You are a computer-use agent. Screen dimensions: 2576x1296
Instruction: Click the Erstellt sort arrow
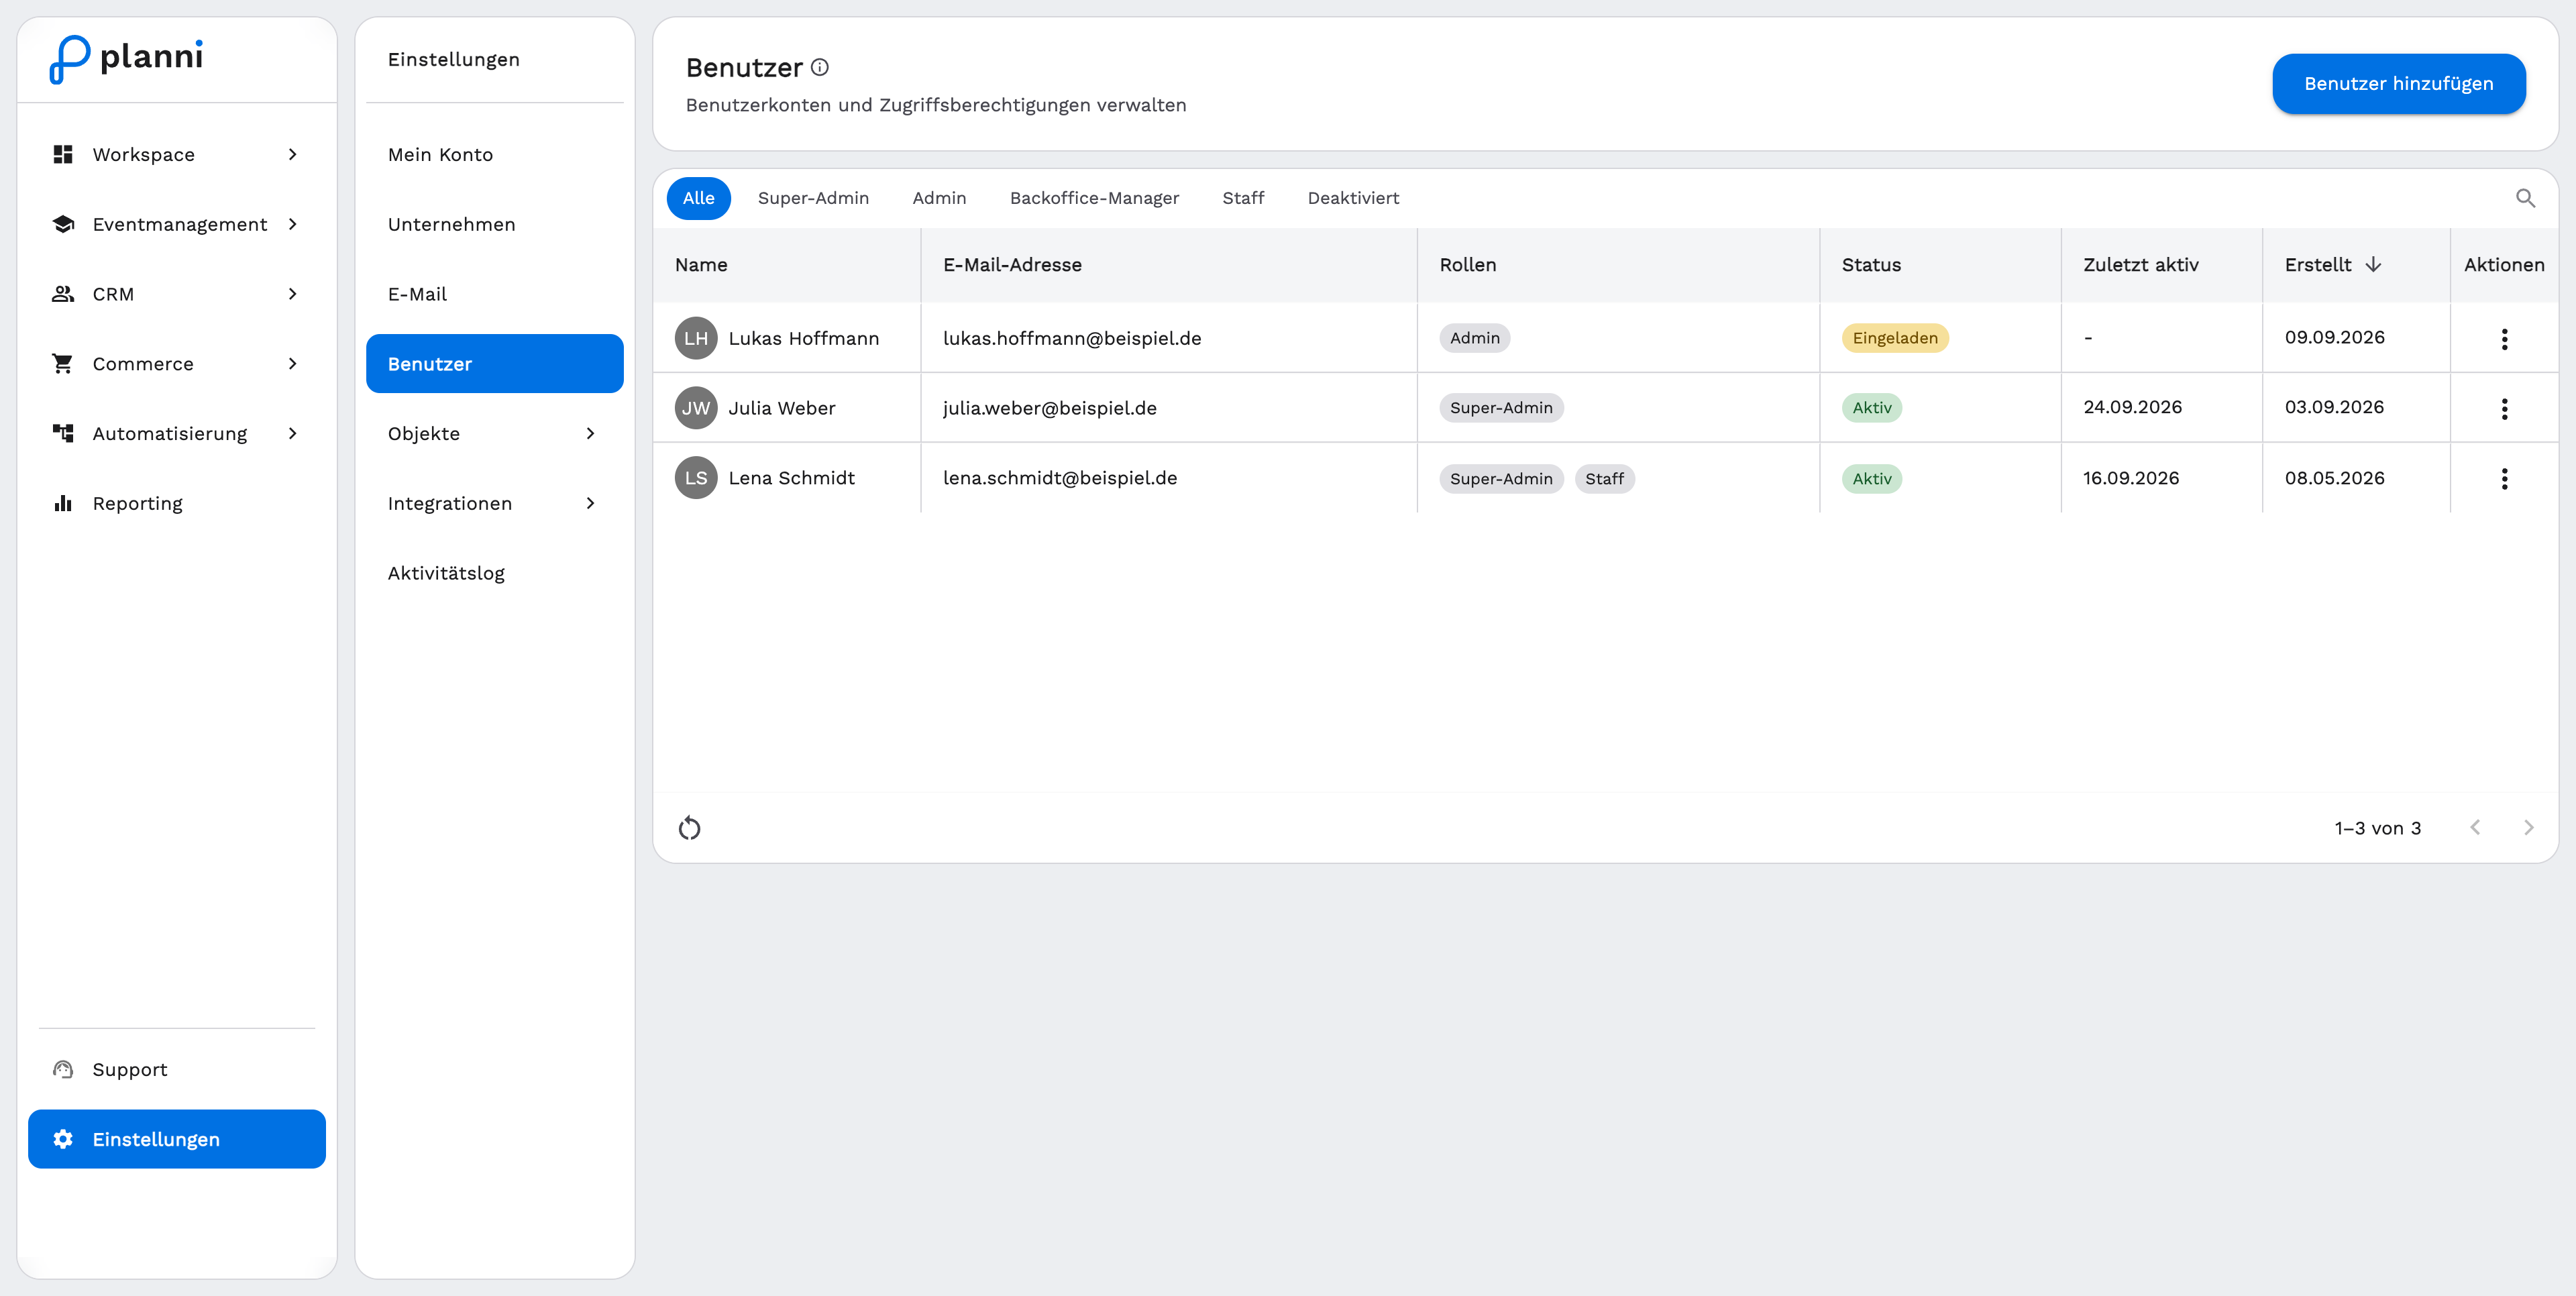[x=2373, y=264]
